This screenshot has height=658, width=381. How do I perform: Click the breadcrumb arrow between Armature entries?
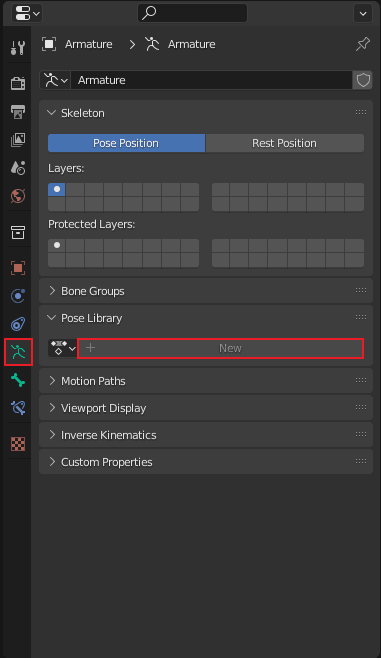point(132,44)
